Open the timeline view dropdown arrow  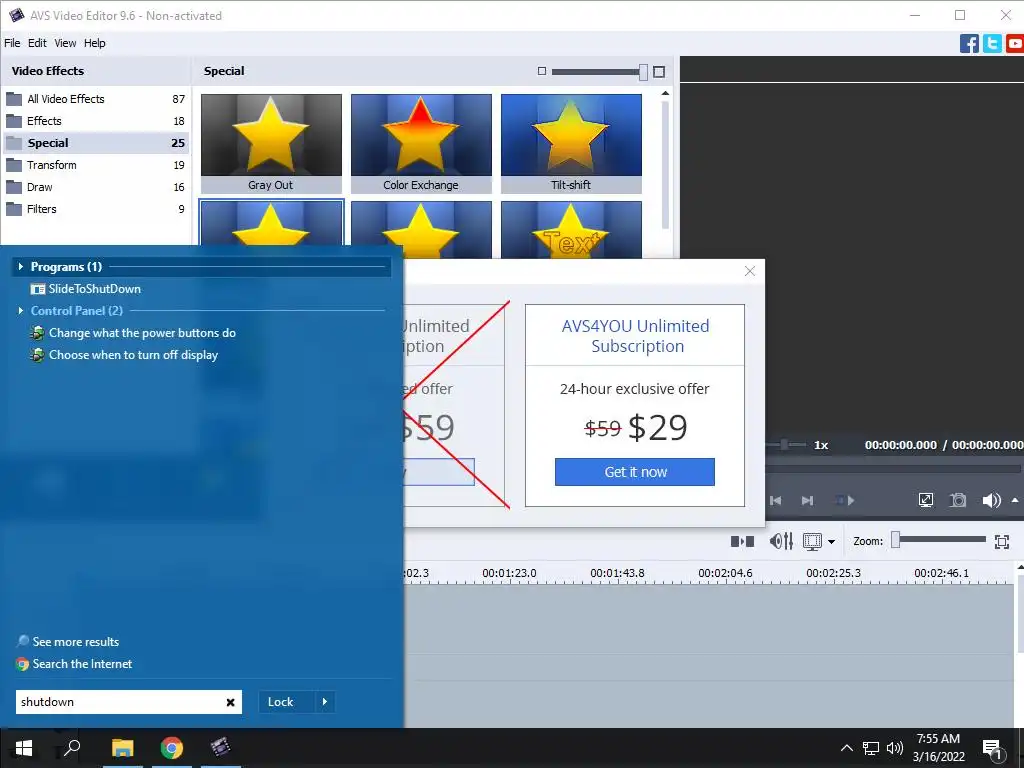(831, 542)
